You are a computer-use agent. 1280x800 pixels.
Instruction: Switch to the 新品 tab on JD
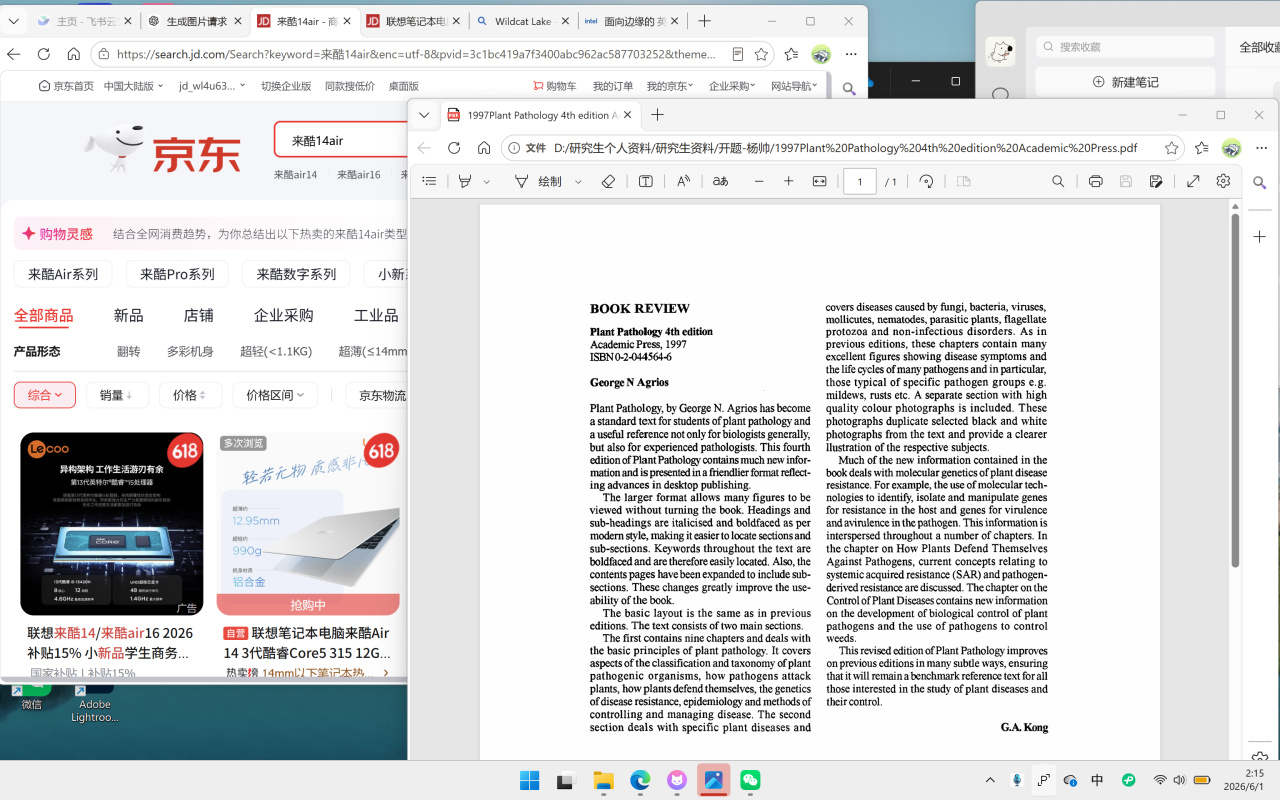click(x=128, y=315)
